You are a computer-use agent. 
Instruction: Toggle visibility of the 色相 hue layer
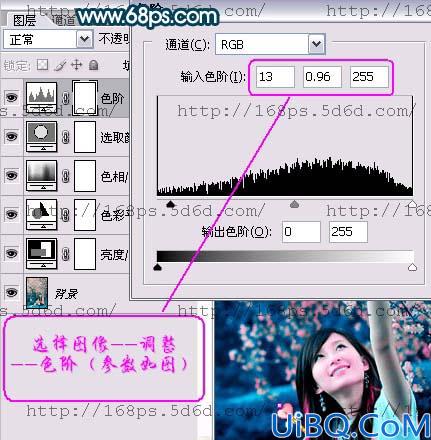pos(11,176)
